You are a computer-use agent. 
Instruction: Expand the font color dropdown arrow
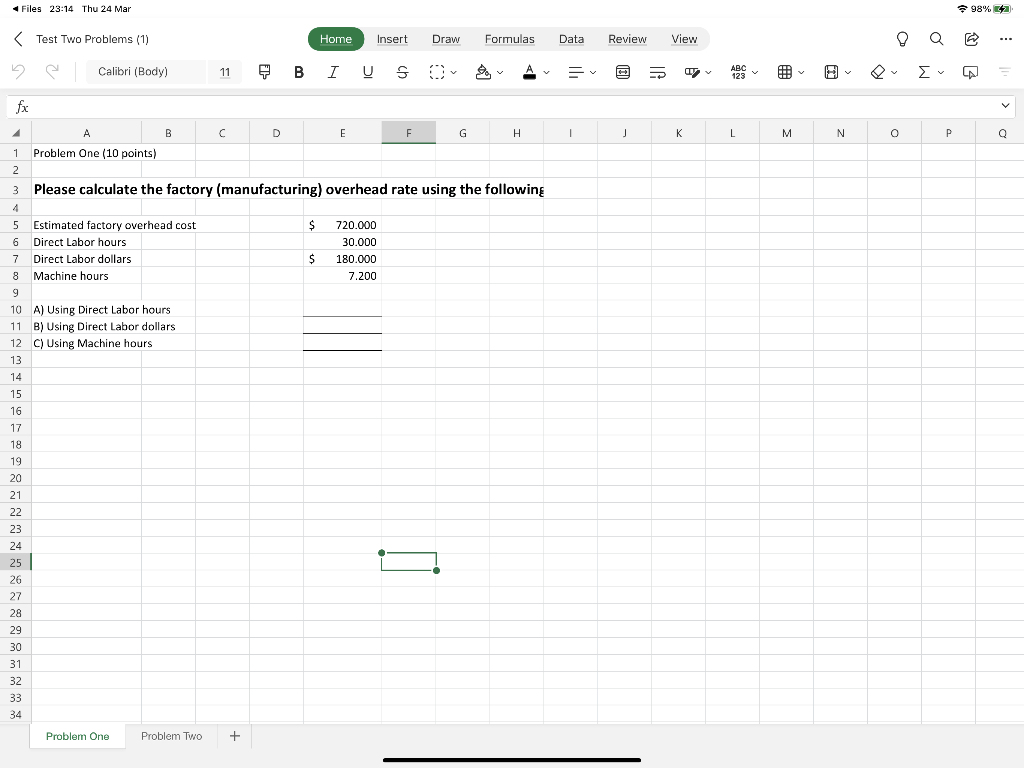point(547,72)
